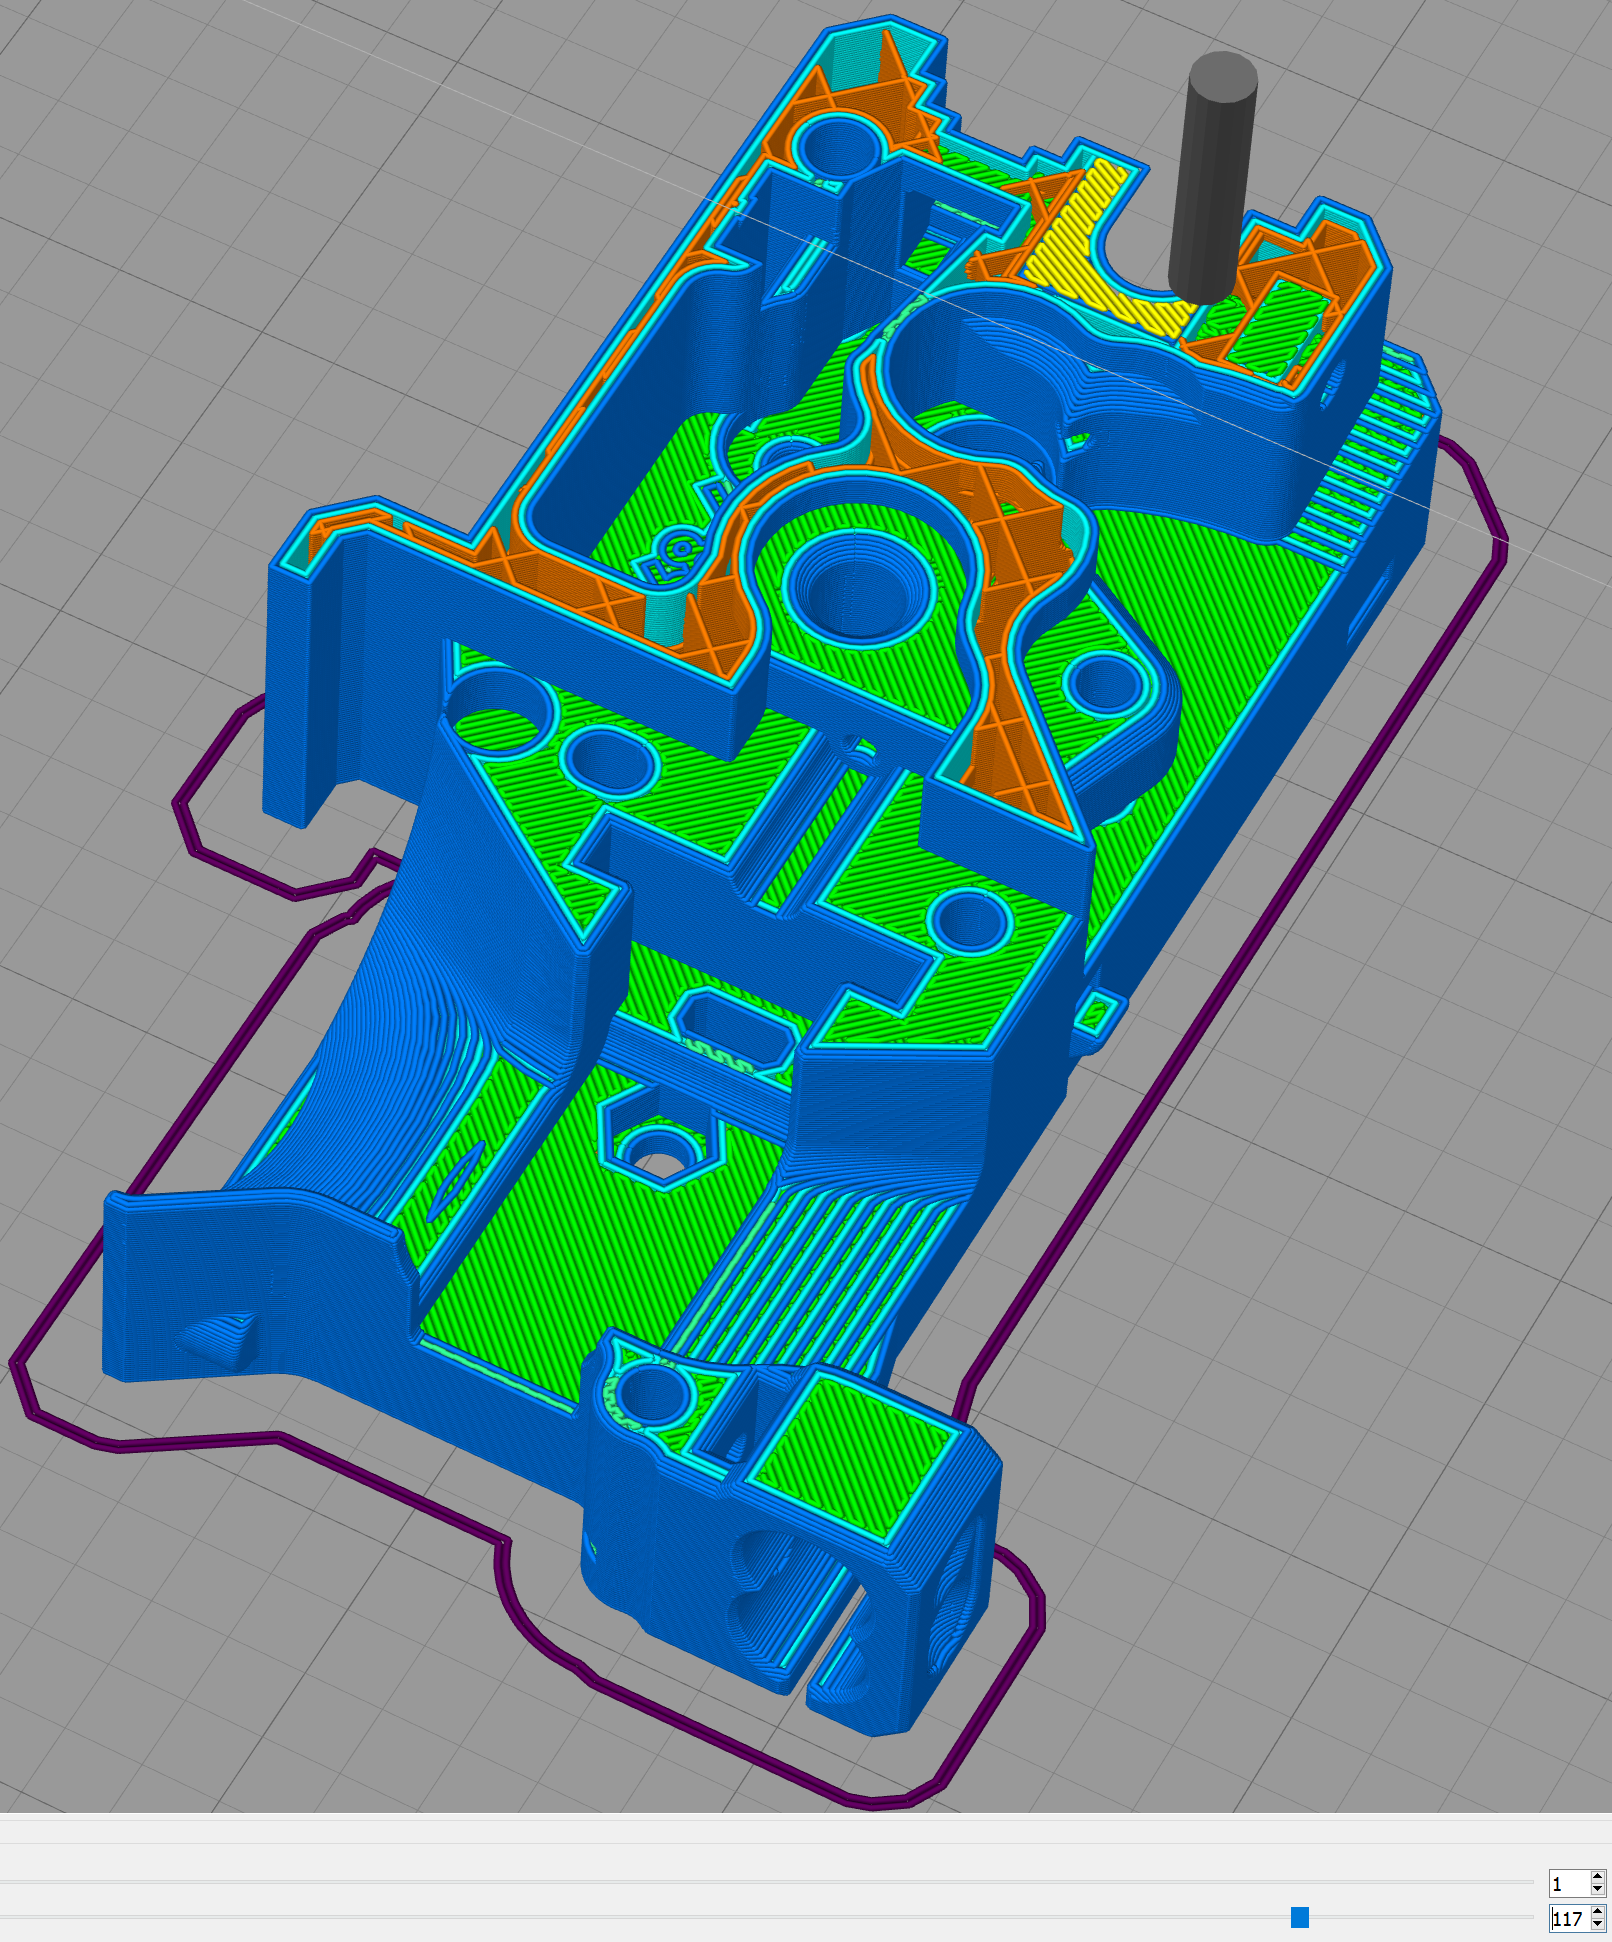Increment the spin box showing 1
Image resolution: width=1612 pixels, height=1942 pixels.
[x=1597, y=1877]
